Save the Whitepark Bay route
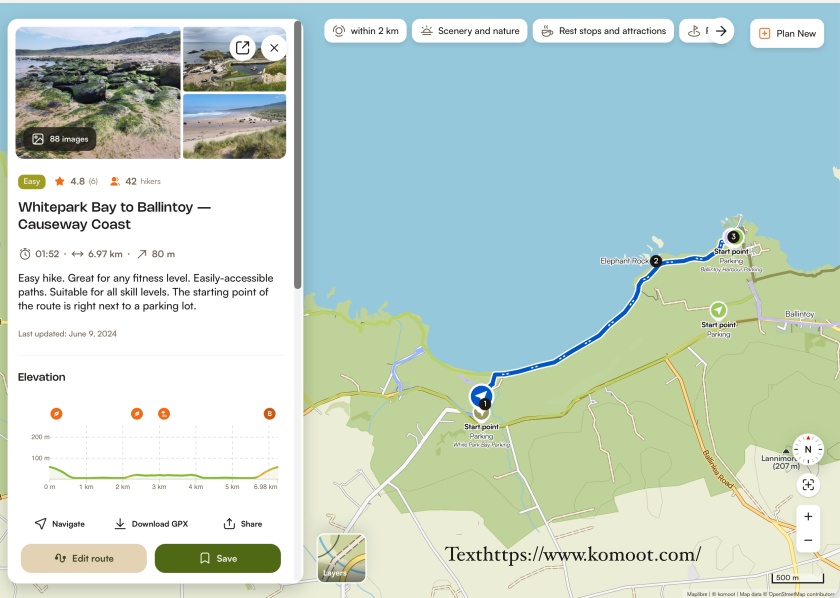This screenshot has height=598, width=840. pos(218,558)
